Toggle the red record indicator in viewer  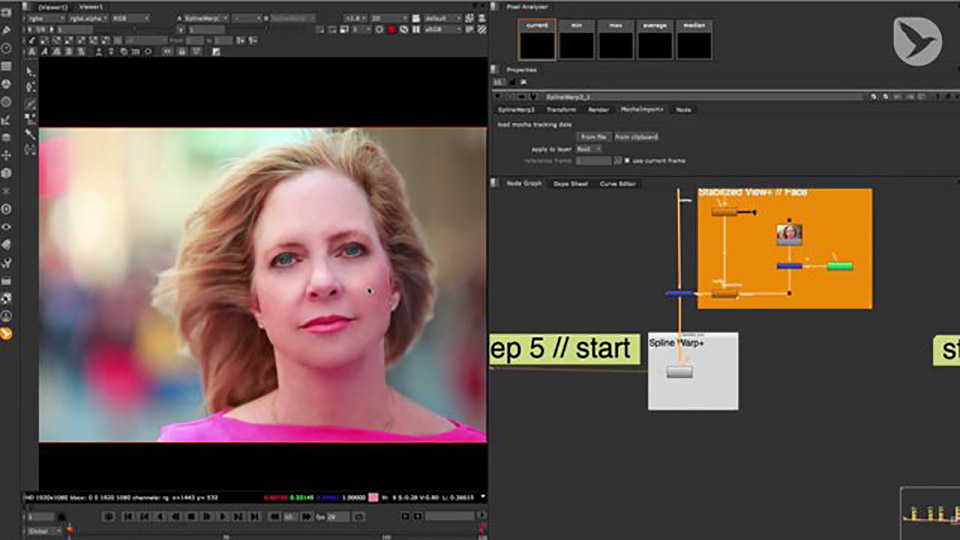(392, 29)
